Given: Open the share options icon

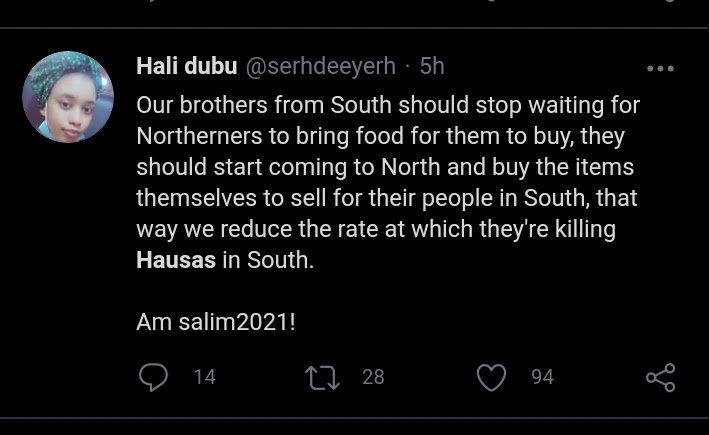Looking at the screenshot, I should (660, 377).
